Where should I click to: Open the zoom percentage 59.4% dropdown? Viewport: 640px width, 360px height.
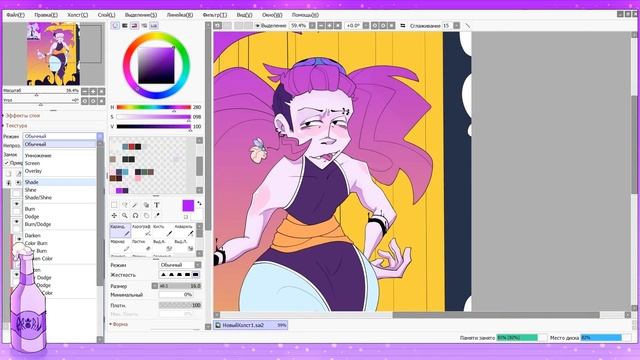tap(312, 26)
